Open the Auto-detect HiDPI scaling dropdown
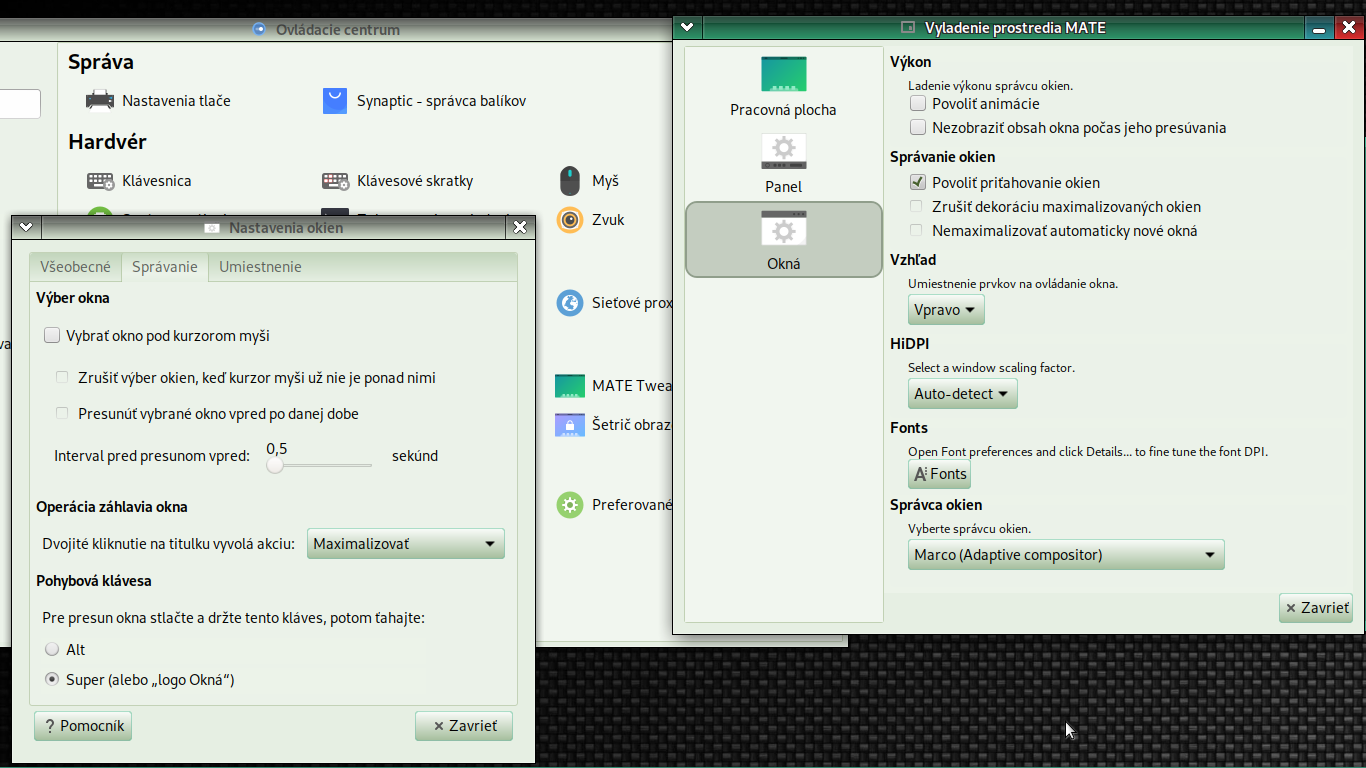The width and height of the screenshot is (1366, 768). coord(962,394)
